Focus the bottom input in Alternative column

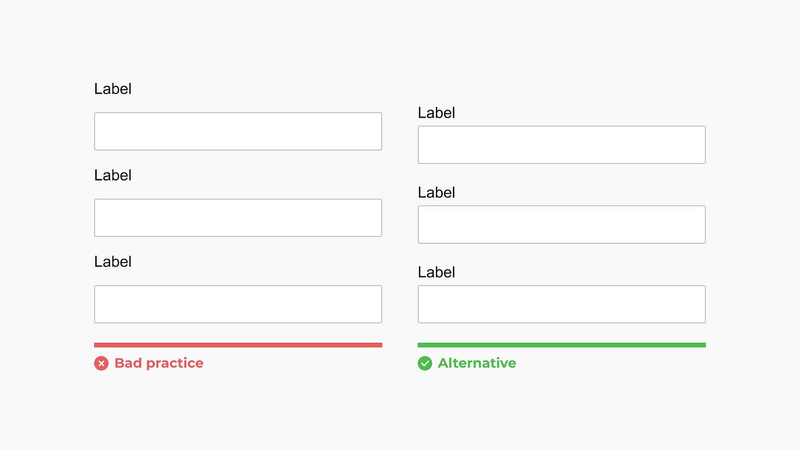coord(562,304)
